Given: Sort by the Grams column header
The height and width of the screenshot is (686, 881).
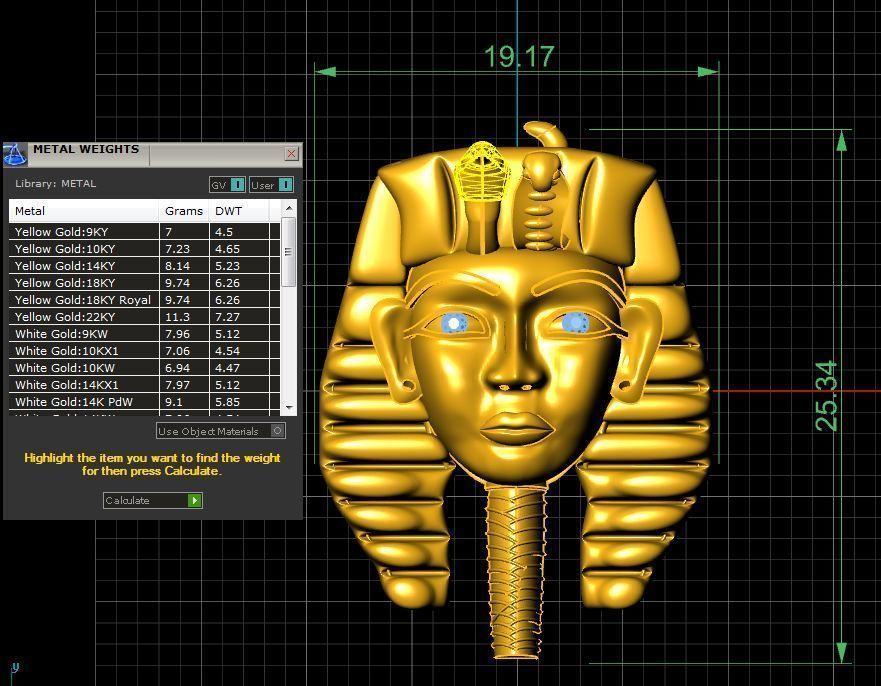Looking at the screenshot, I should tap(184, 211).
